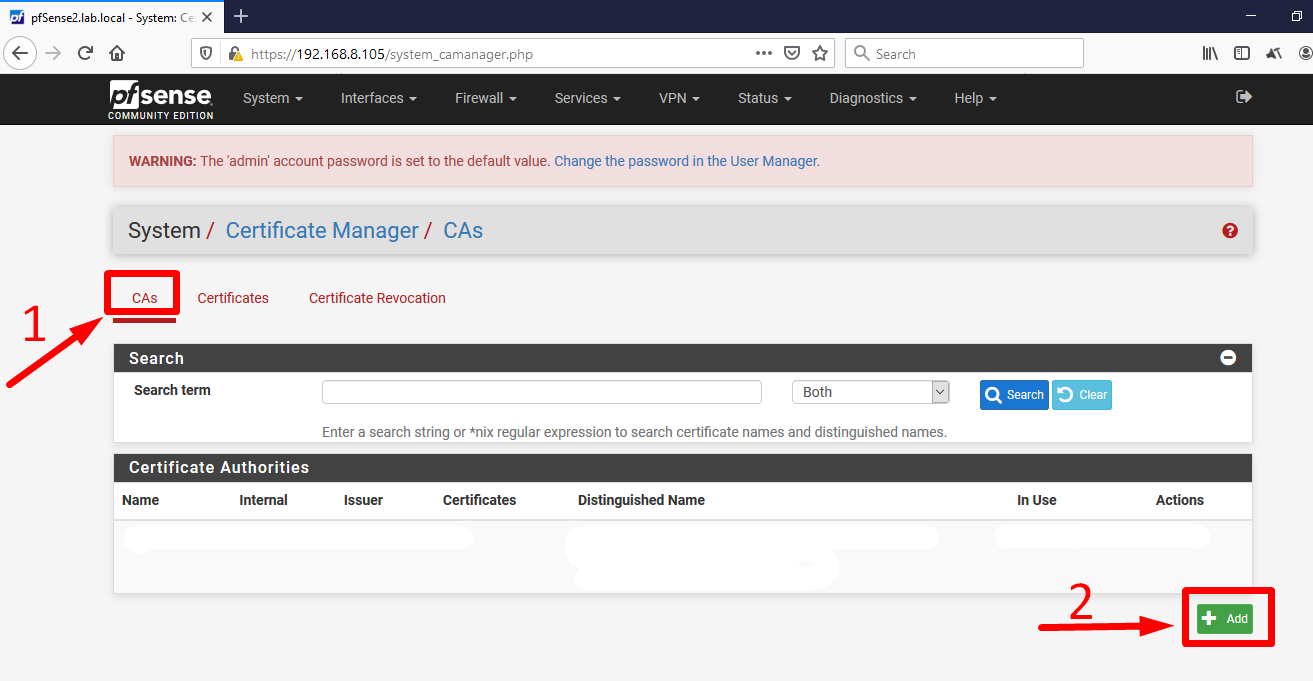Viewport: 1313px width, 681px height.
Task: Click the blue Search button
Action: [x=1014, y=395]
